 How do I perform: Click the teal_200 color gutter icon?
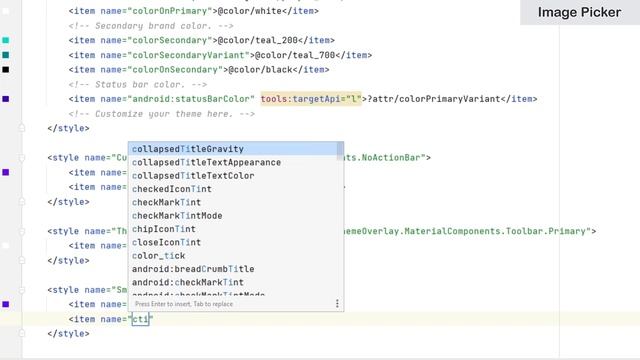tap(6, 40)
